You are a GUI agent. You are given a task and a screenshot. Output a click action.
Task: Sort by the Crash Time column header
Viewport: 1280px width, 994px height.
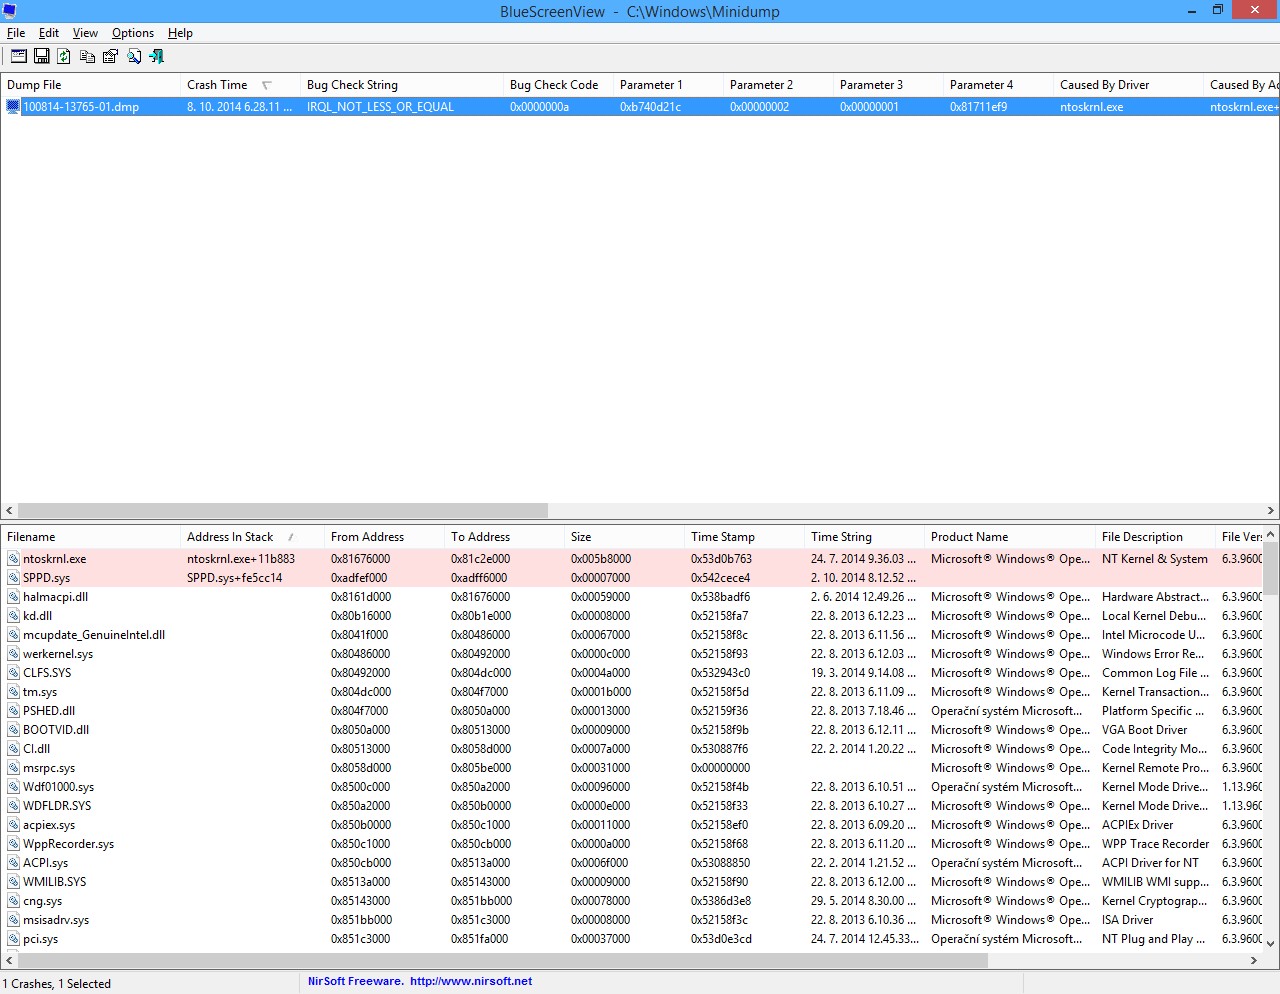(x=241, y=85)
